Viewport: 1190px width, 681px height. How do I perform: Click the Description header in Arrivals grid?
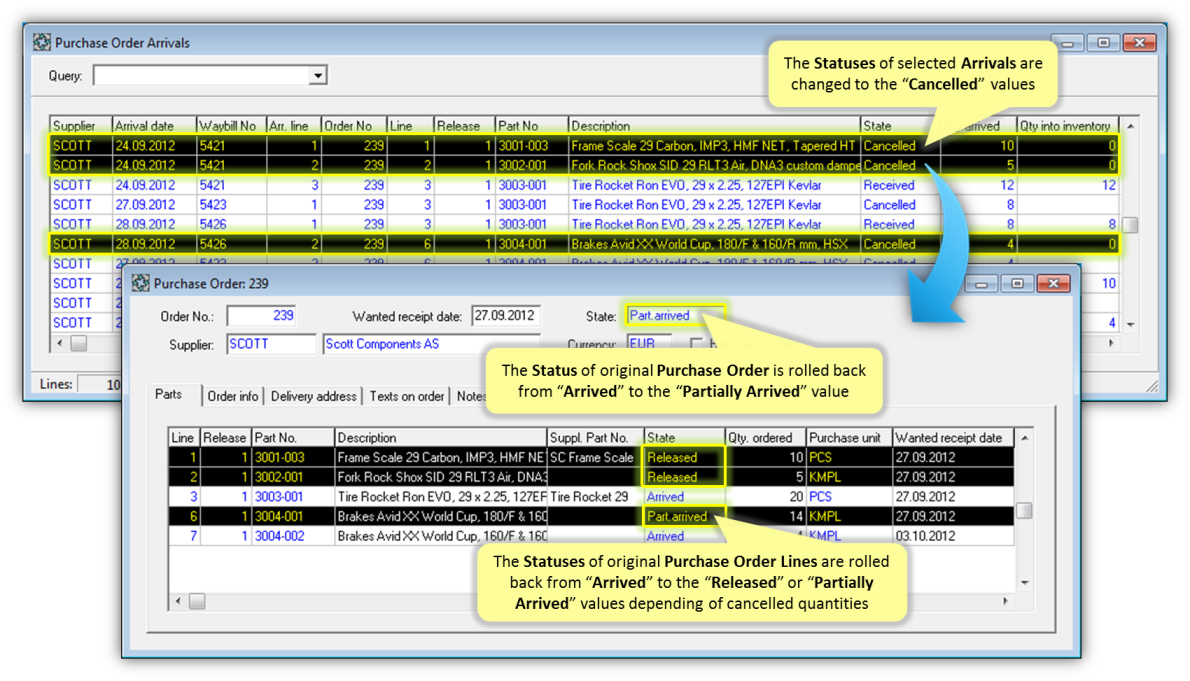point(714,126)
